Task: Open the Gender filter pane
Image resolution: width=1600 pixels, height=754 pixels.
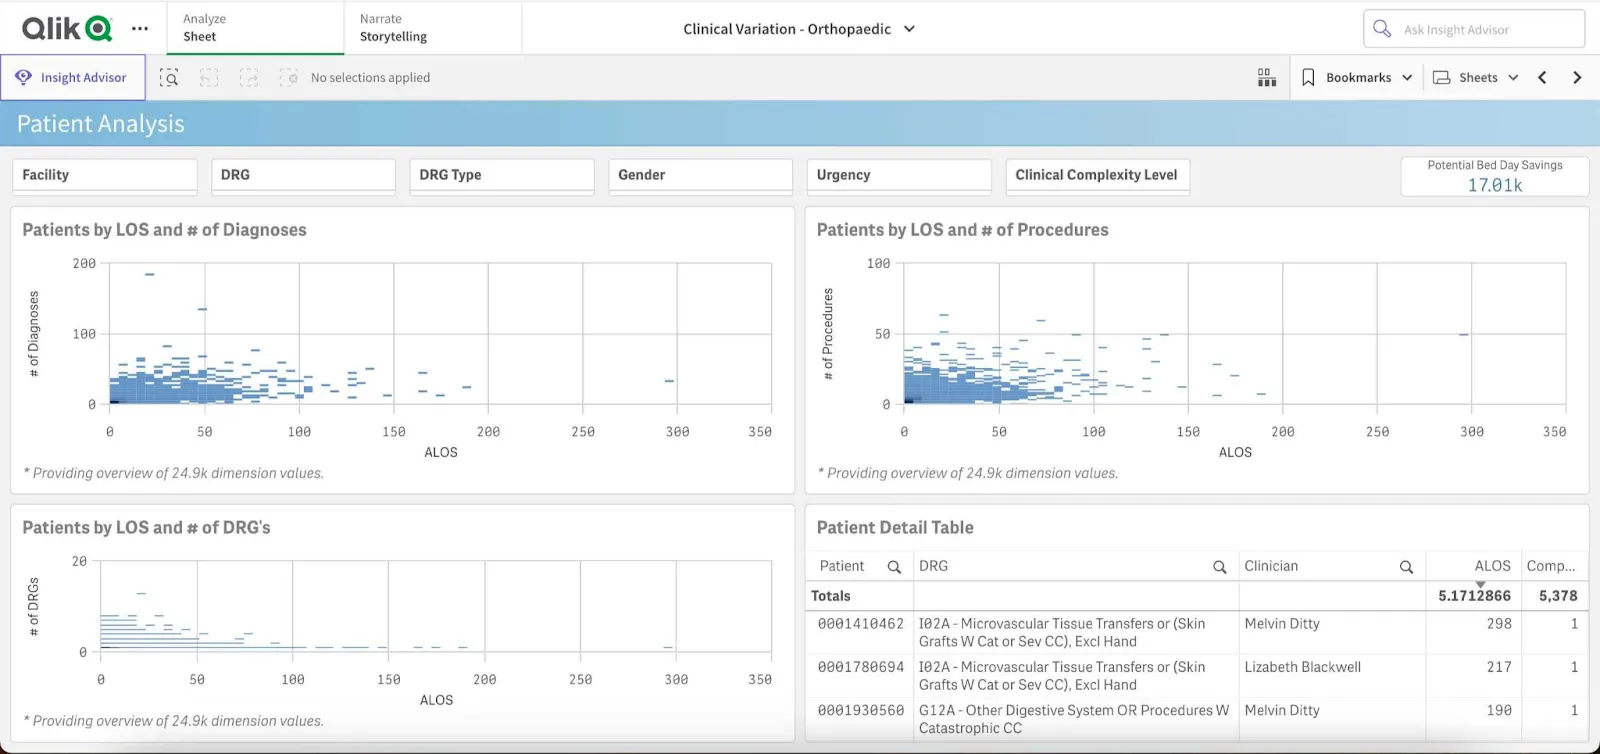Action: click(x=700, y=175)
